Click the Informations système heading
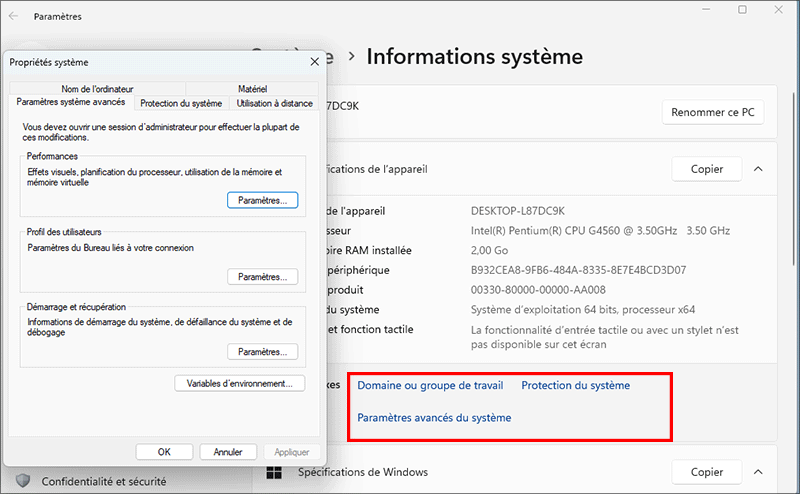 pyautogui.click(x=474, y=57)
